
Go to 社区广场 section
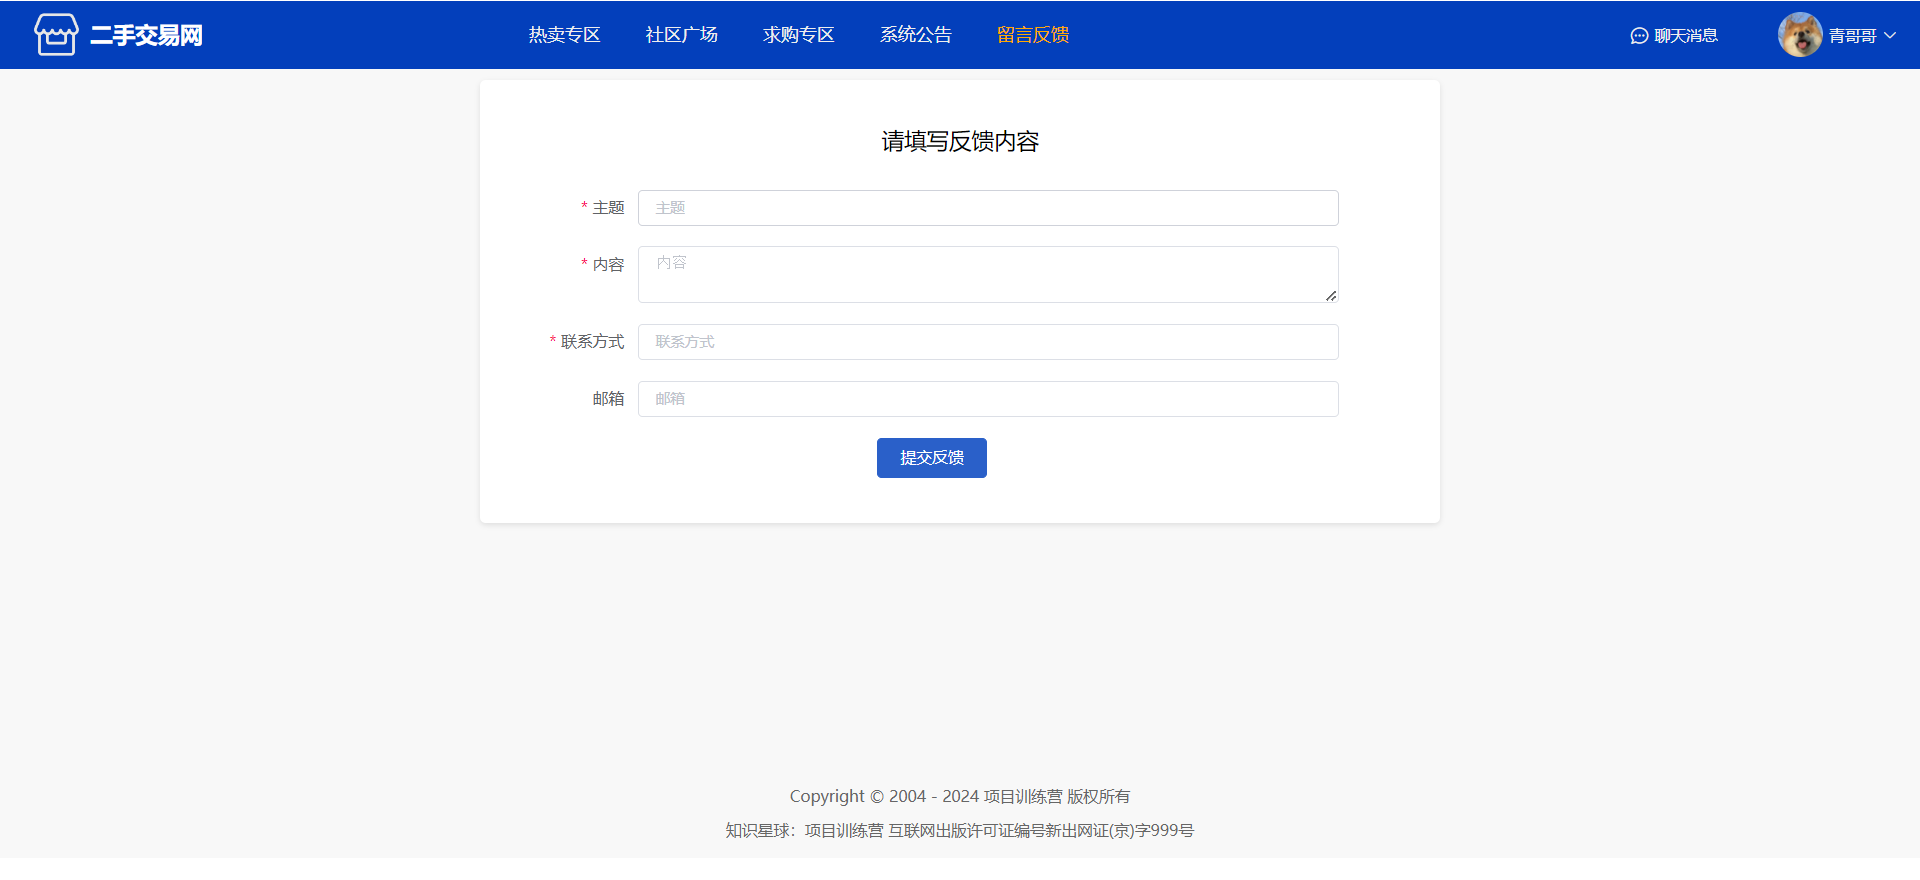tap(681, 35)
